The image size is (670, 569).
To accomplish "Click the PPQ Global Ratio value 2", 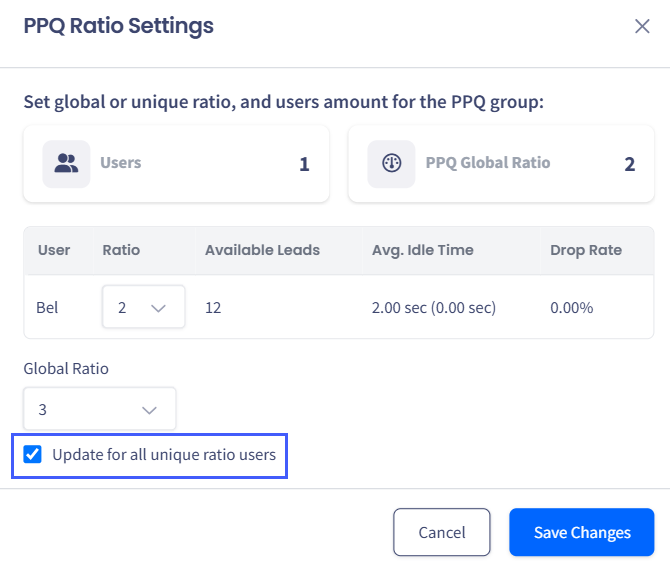I will pyautogui.click(x=629, y=164).
